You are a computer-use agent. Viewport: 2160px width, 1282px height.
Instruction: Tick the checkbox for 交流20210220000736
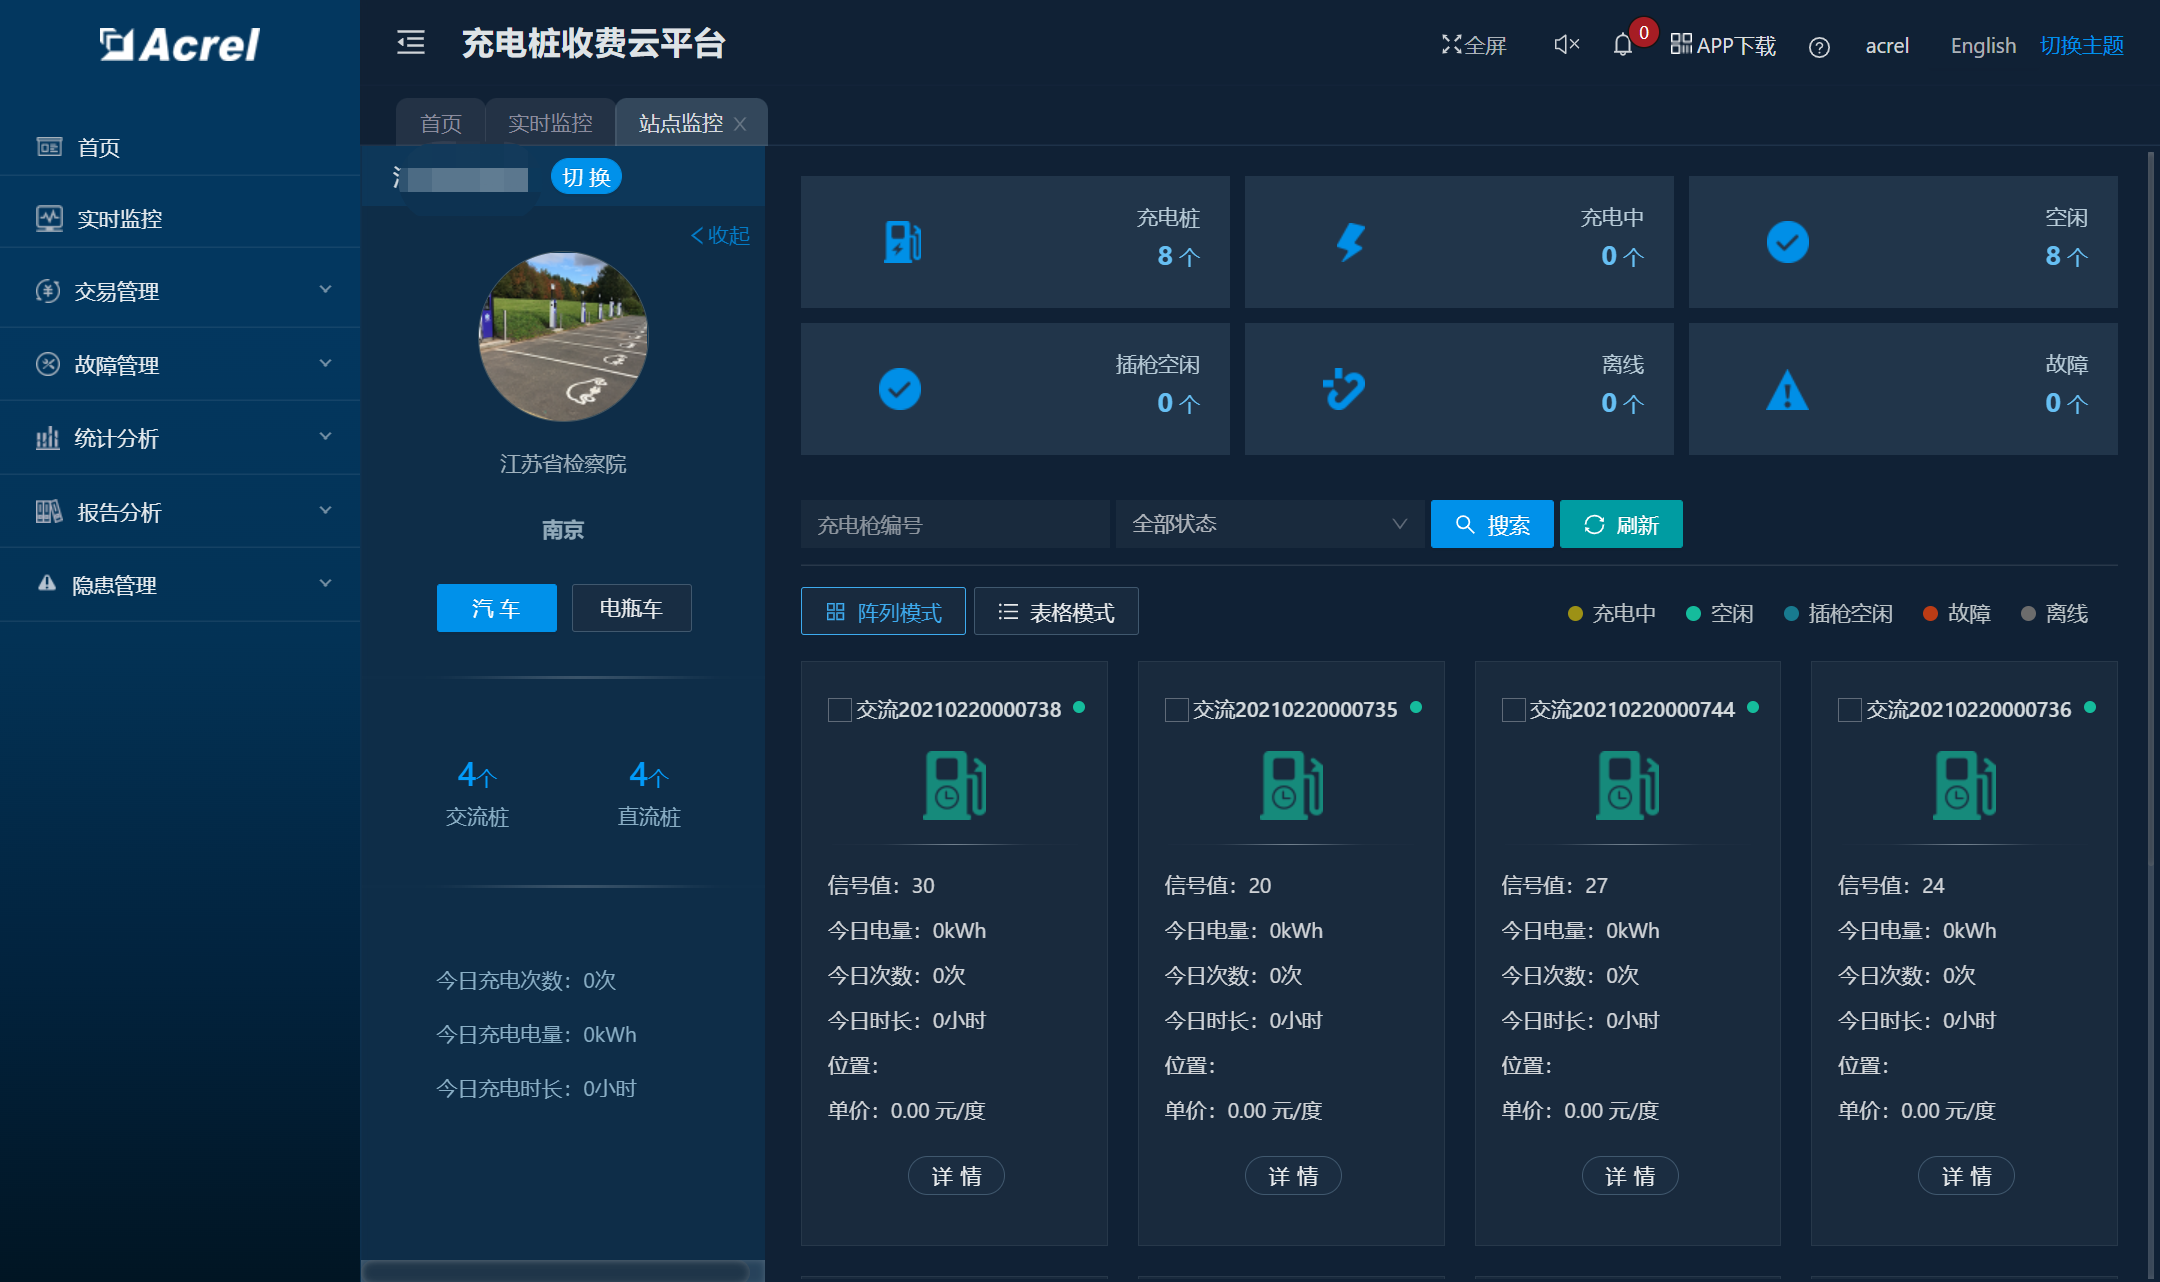[1849, 710]
